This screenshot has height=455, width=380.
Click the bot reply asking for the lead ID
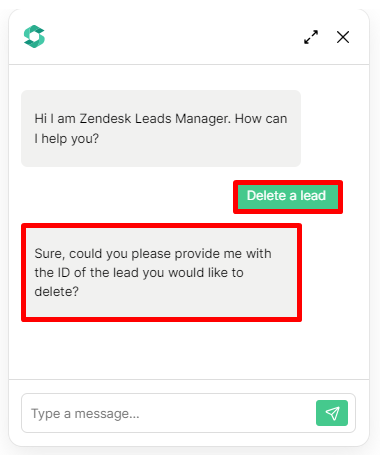161,272
